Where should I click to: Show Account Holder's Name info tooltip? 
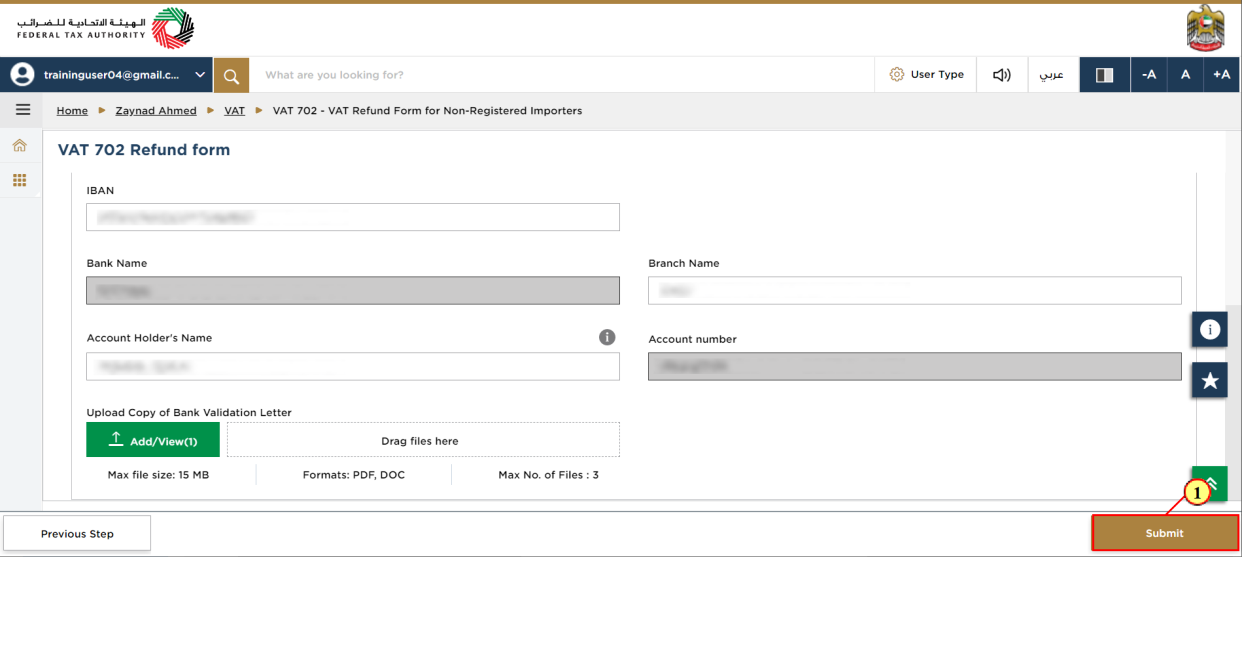(x=607, y=337)
